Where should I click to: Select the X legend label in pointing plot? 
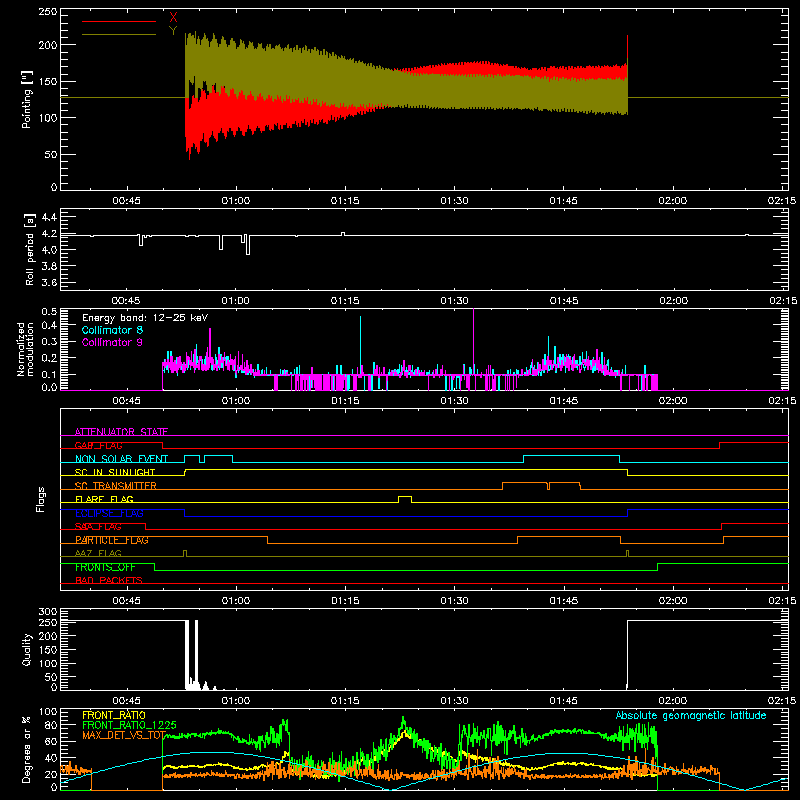pyautogui.click(x=173, y=18)
